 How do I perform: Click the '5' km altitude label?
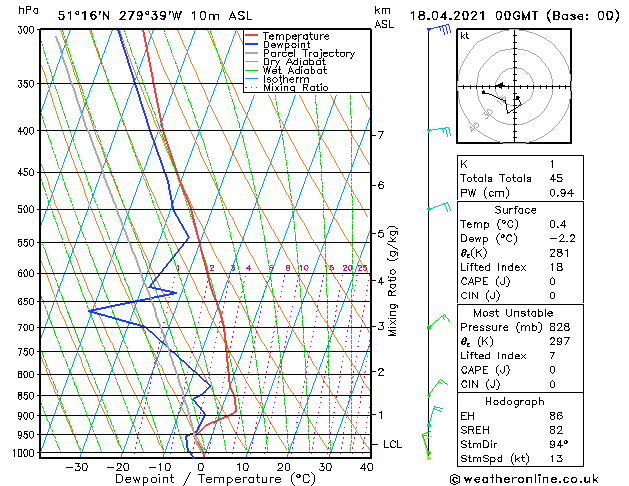tap(381, 233)
